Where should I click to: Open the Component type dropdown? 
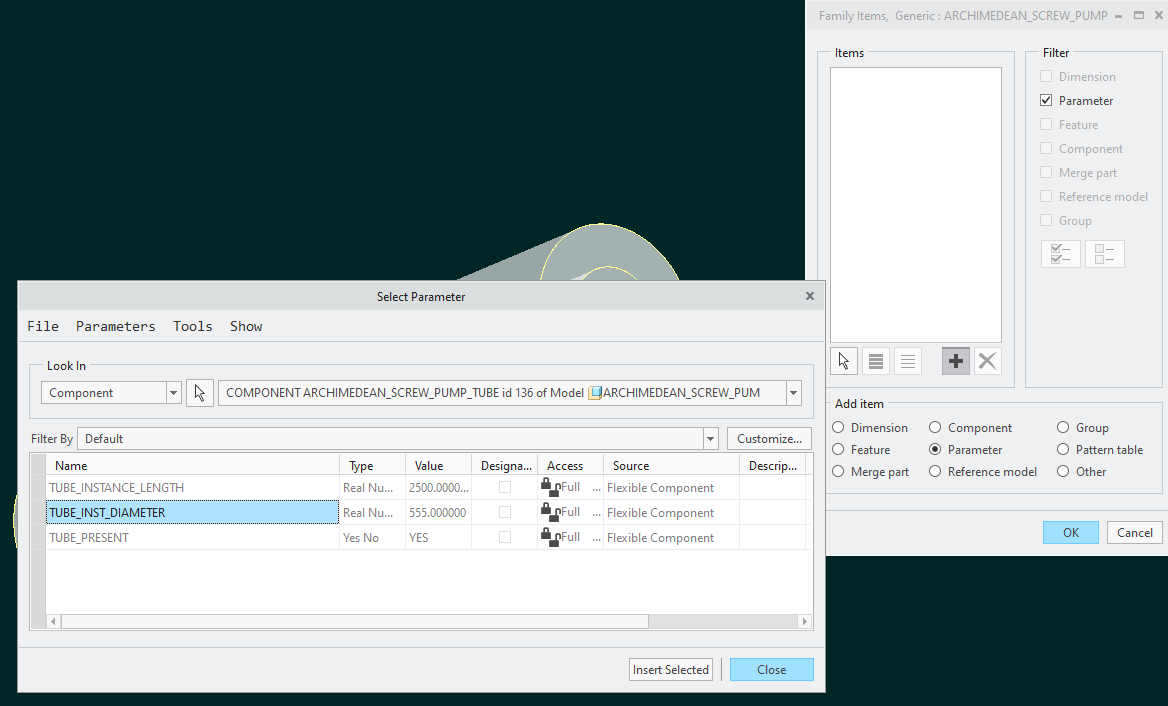coord(173,393)
